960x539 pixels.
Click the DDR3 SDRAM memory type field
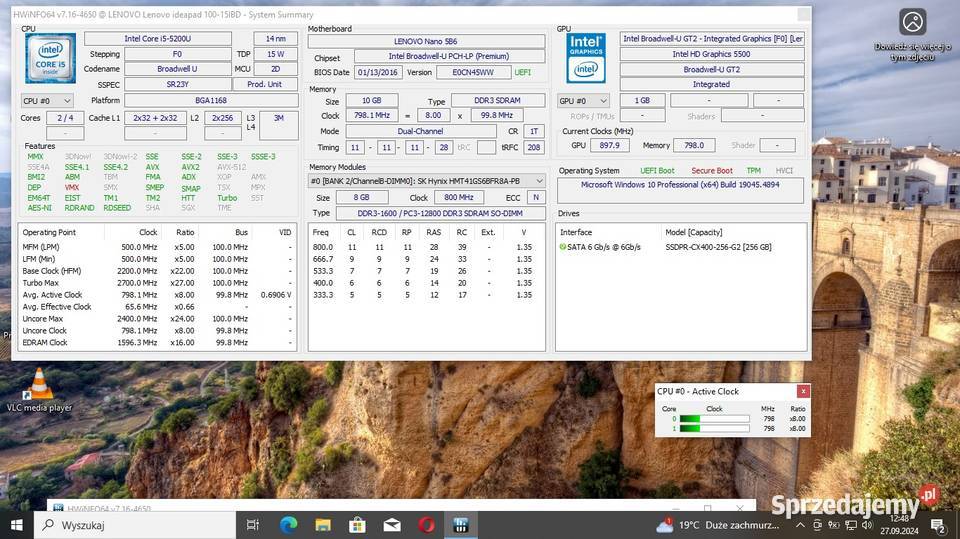(x=497, y=100)
